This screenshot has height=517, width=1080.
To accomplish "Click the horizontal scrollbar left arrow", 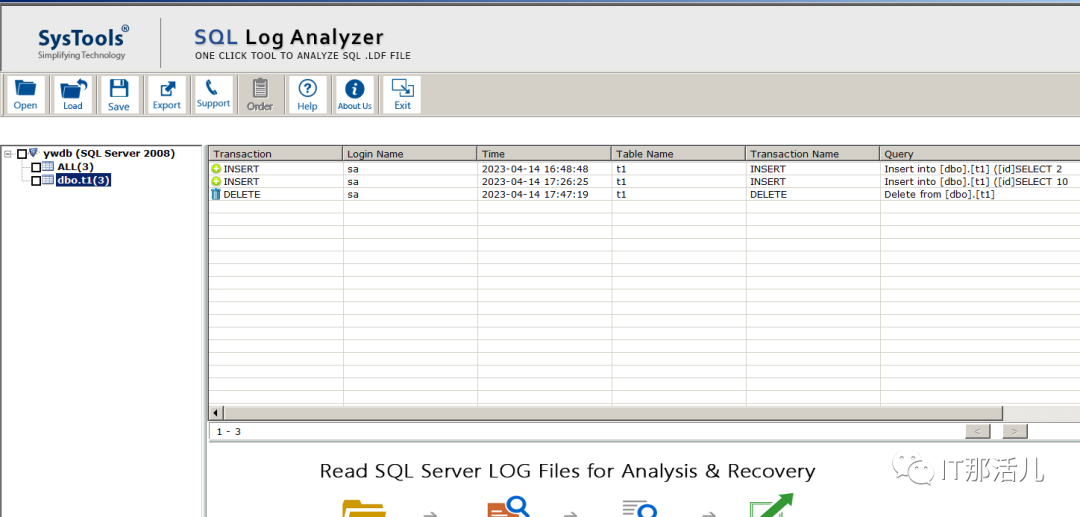I will click(x=216, y=413).
